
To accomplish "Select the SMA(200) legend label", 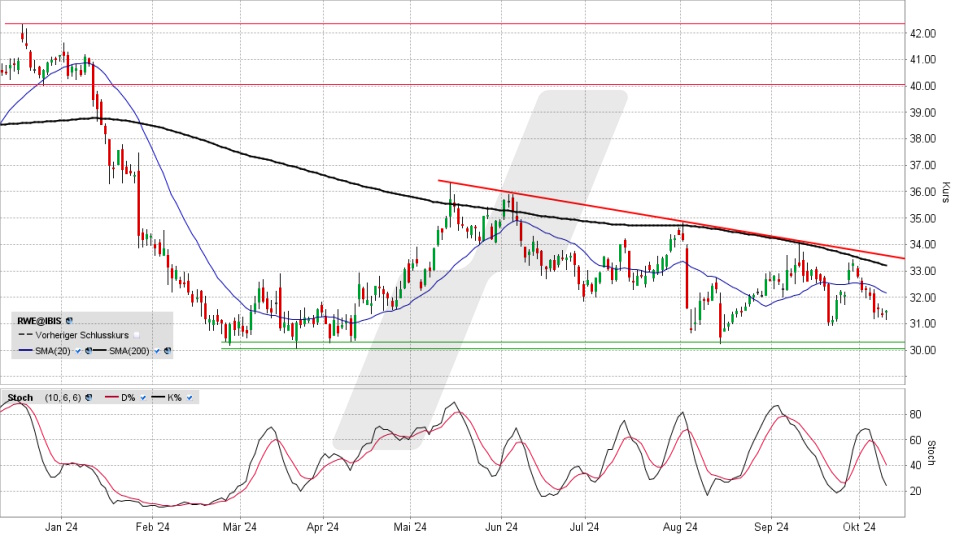I will 129,351.
